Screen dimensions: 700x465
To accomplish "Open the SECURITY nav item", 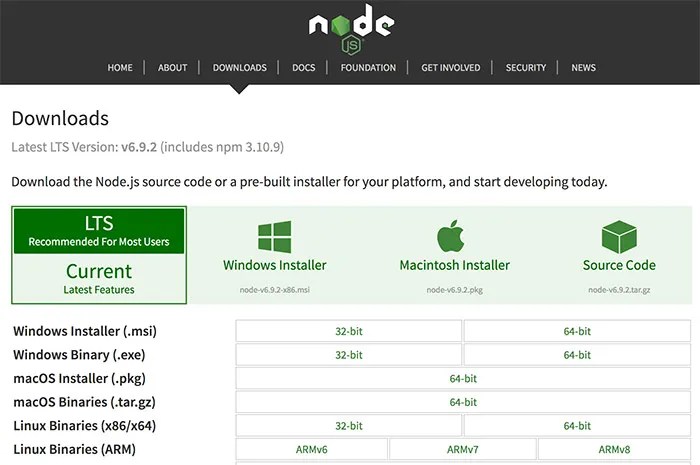I will tap(526, 68).
